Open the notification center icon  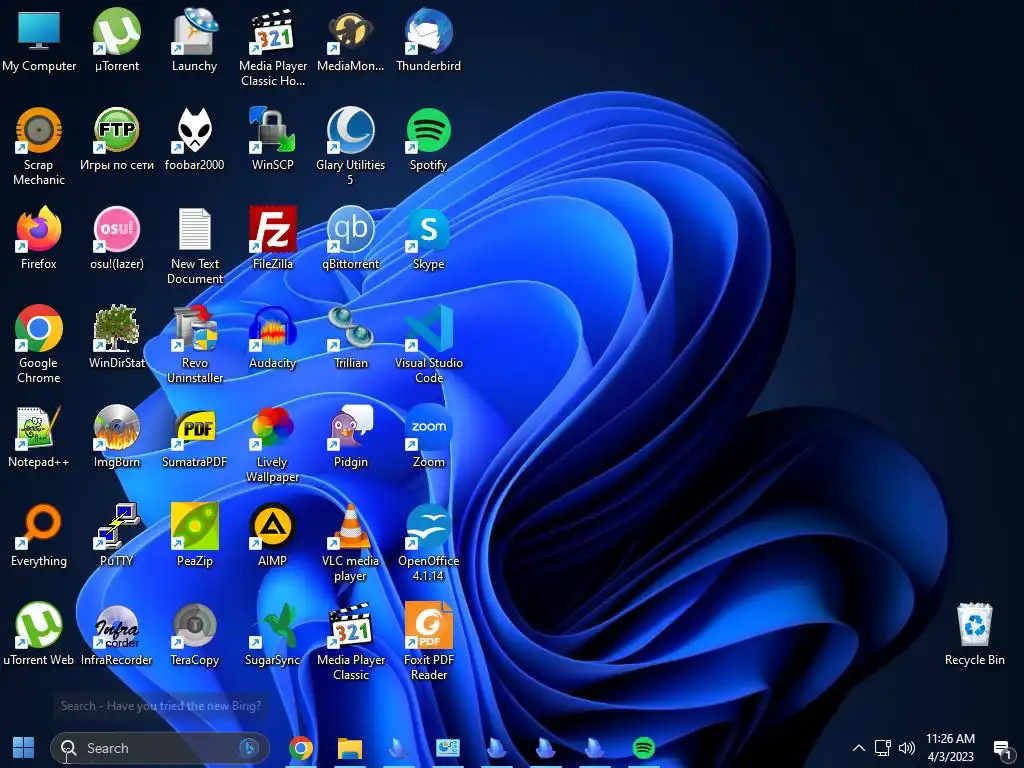pos(1001,748)
